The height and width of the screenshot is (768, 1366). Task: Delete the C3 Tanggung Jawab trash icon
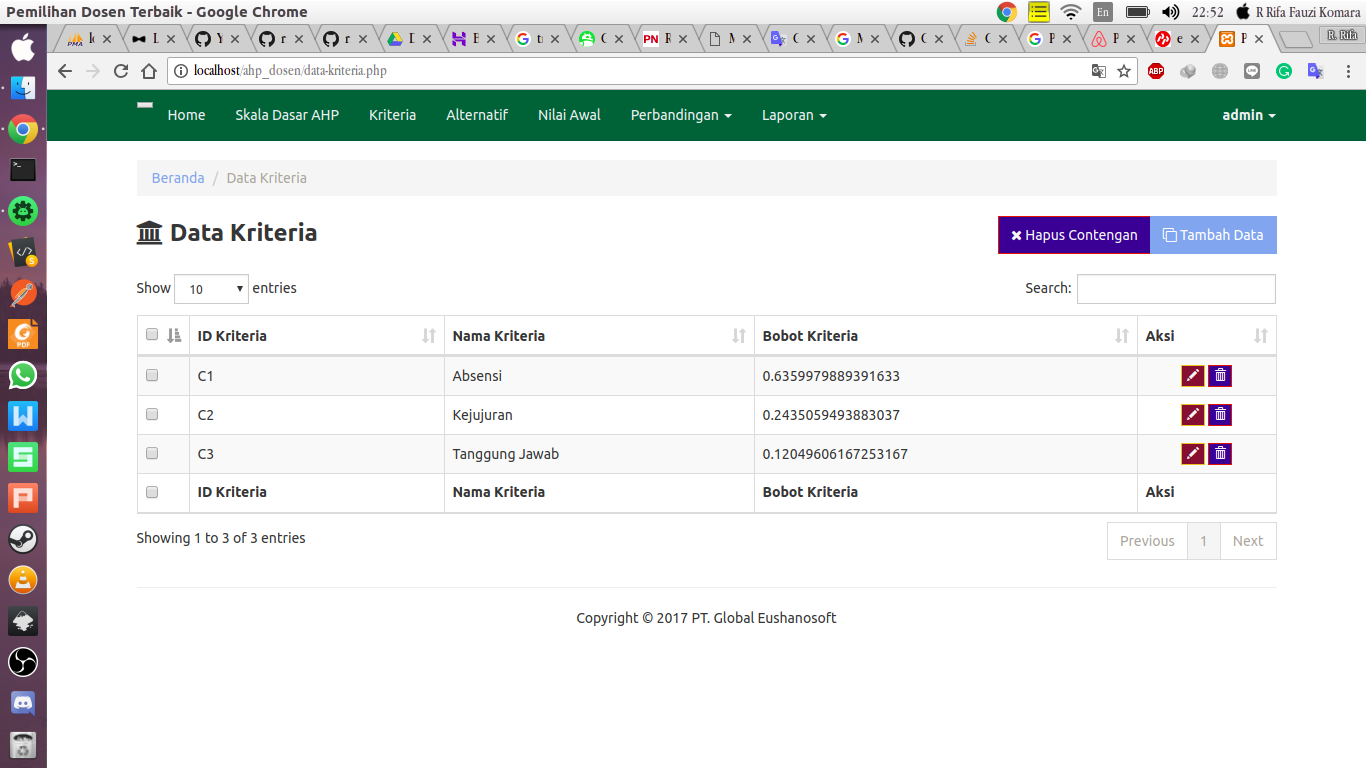pos(1220,454)
